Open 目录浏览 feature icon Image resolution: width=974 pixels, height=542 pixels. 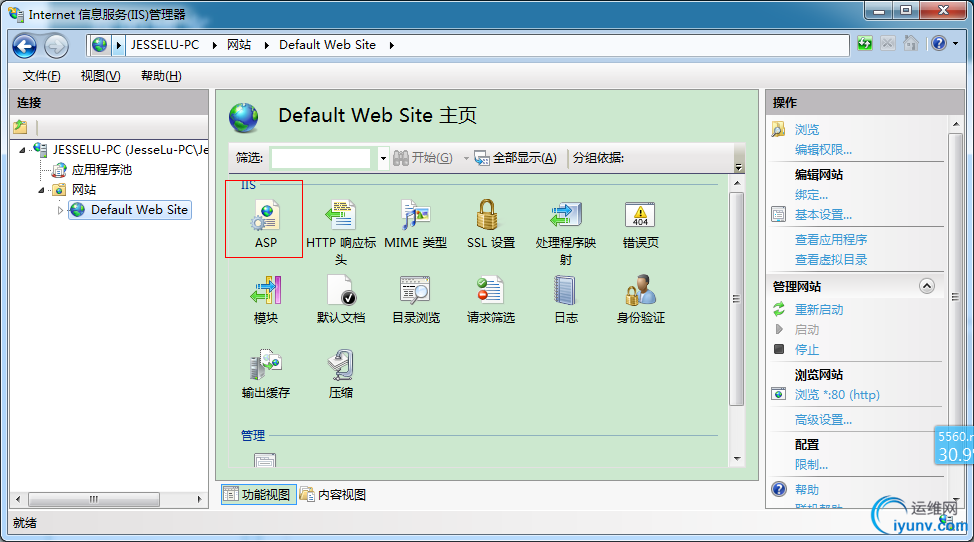pos(416,299)
